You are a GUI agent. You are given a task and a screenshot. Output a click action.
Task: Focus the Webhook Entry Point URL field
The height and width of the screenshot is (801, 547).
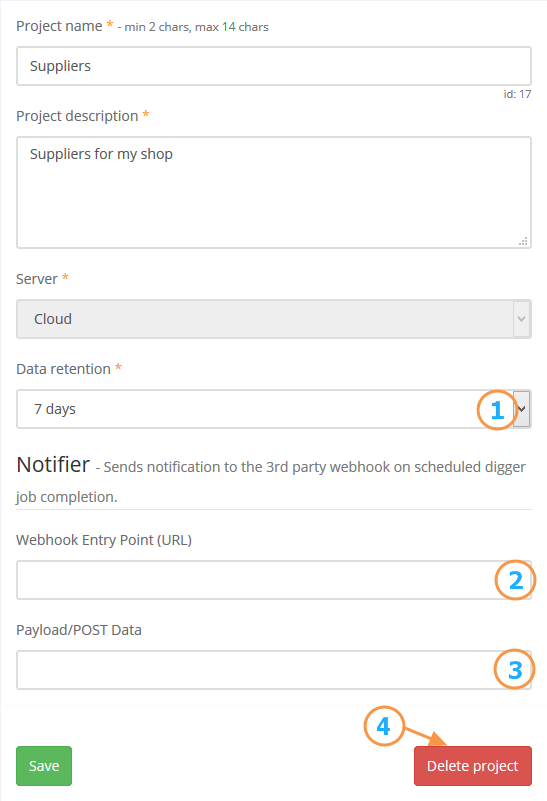click(x=274, y=580)
